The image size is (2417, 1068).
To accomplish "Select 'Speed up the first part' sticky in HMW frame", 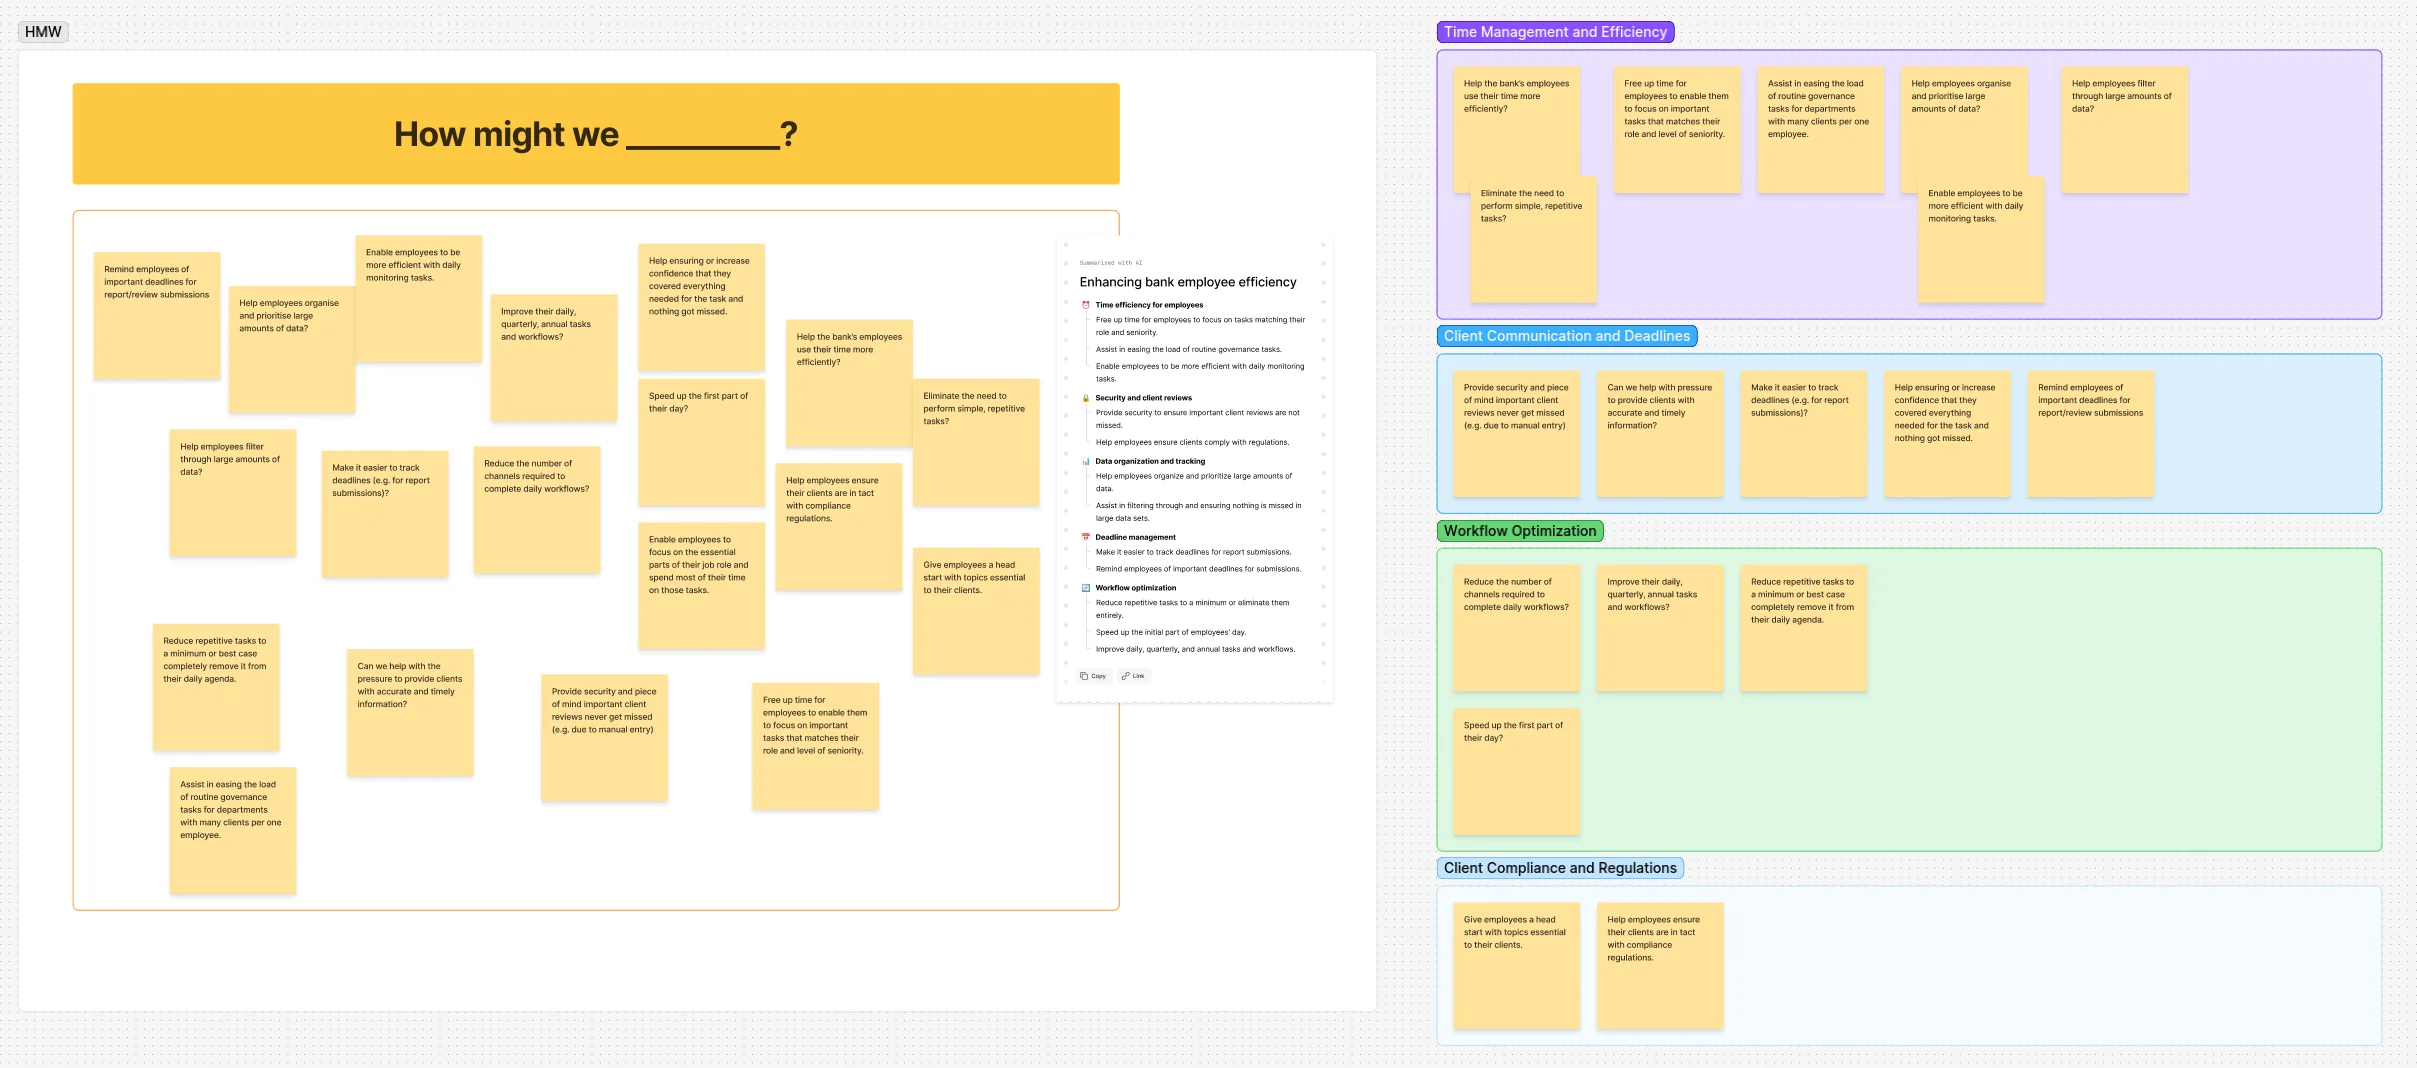I will [701, 442].
